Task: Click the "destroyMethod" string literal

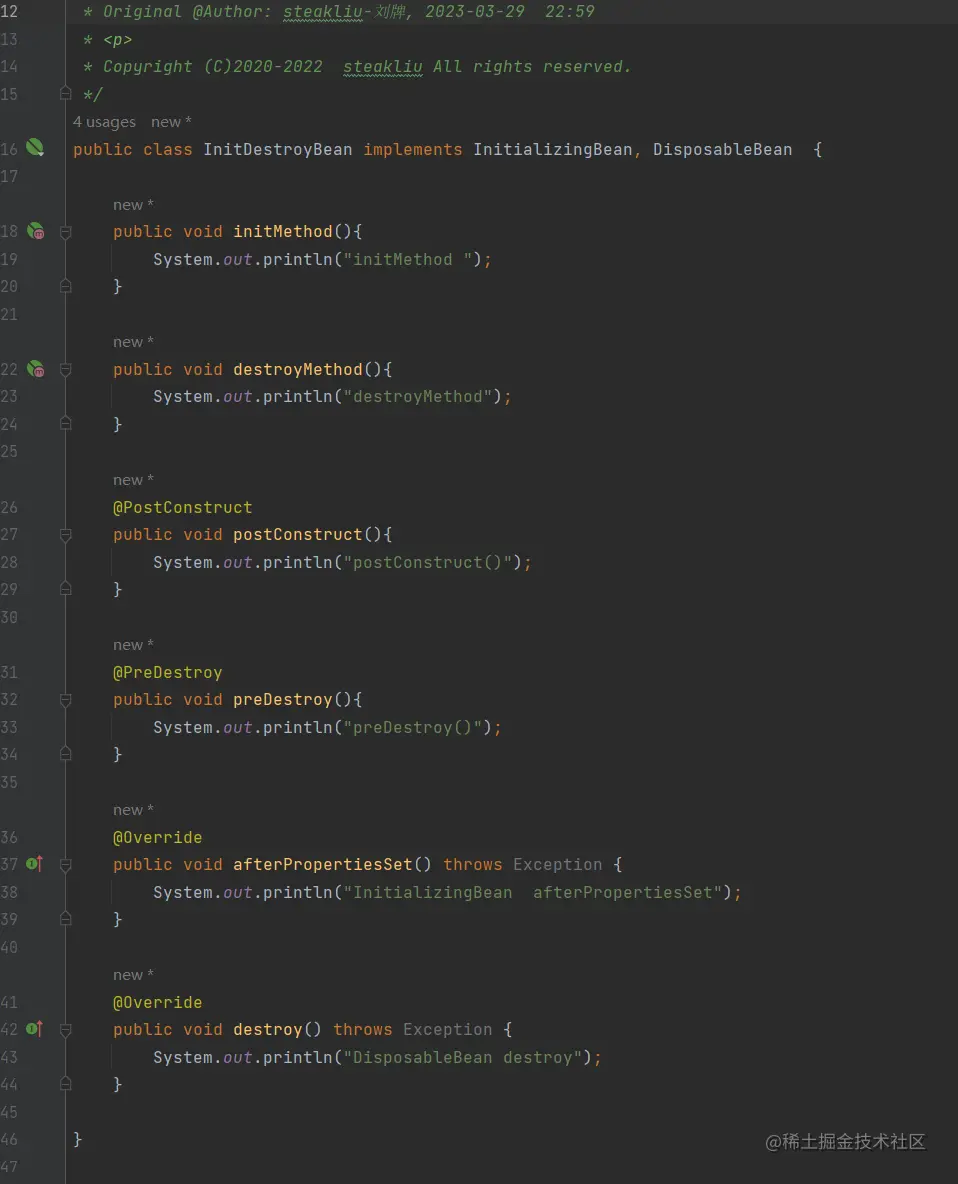Action: click(x=423, y=396)
